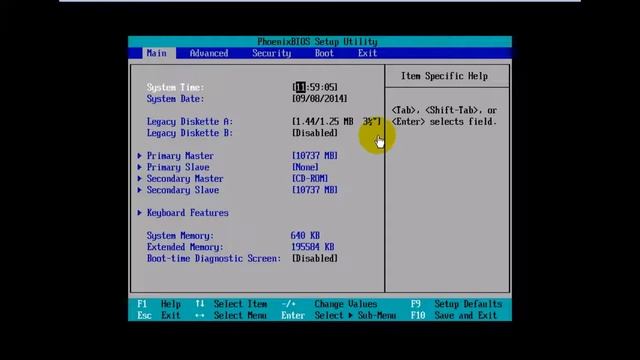Viewport: 640px width, 360px height.
Task: Switch to the Advanced tab
Action: [x=209, y=53]
